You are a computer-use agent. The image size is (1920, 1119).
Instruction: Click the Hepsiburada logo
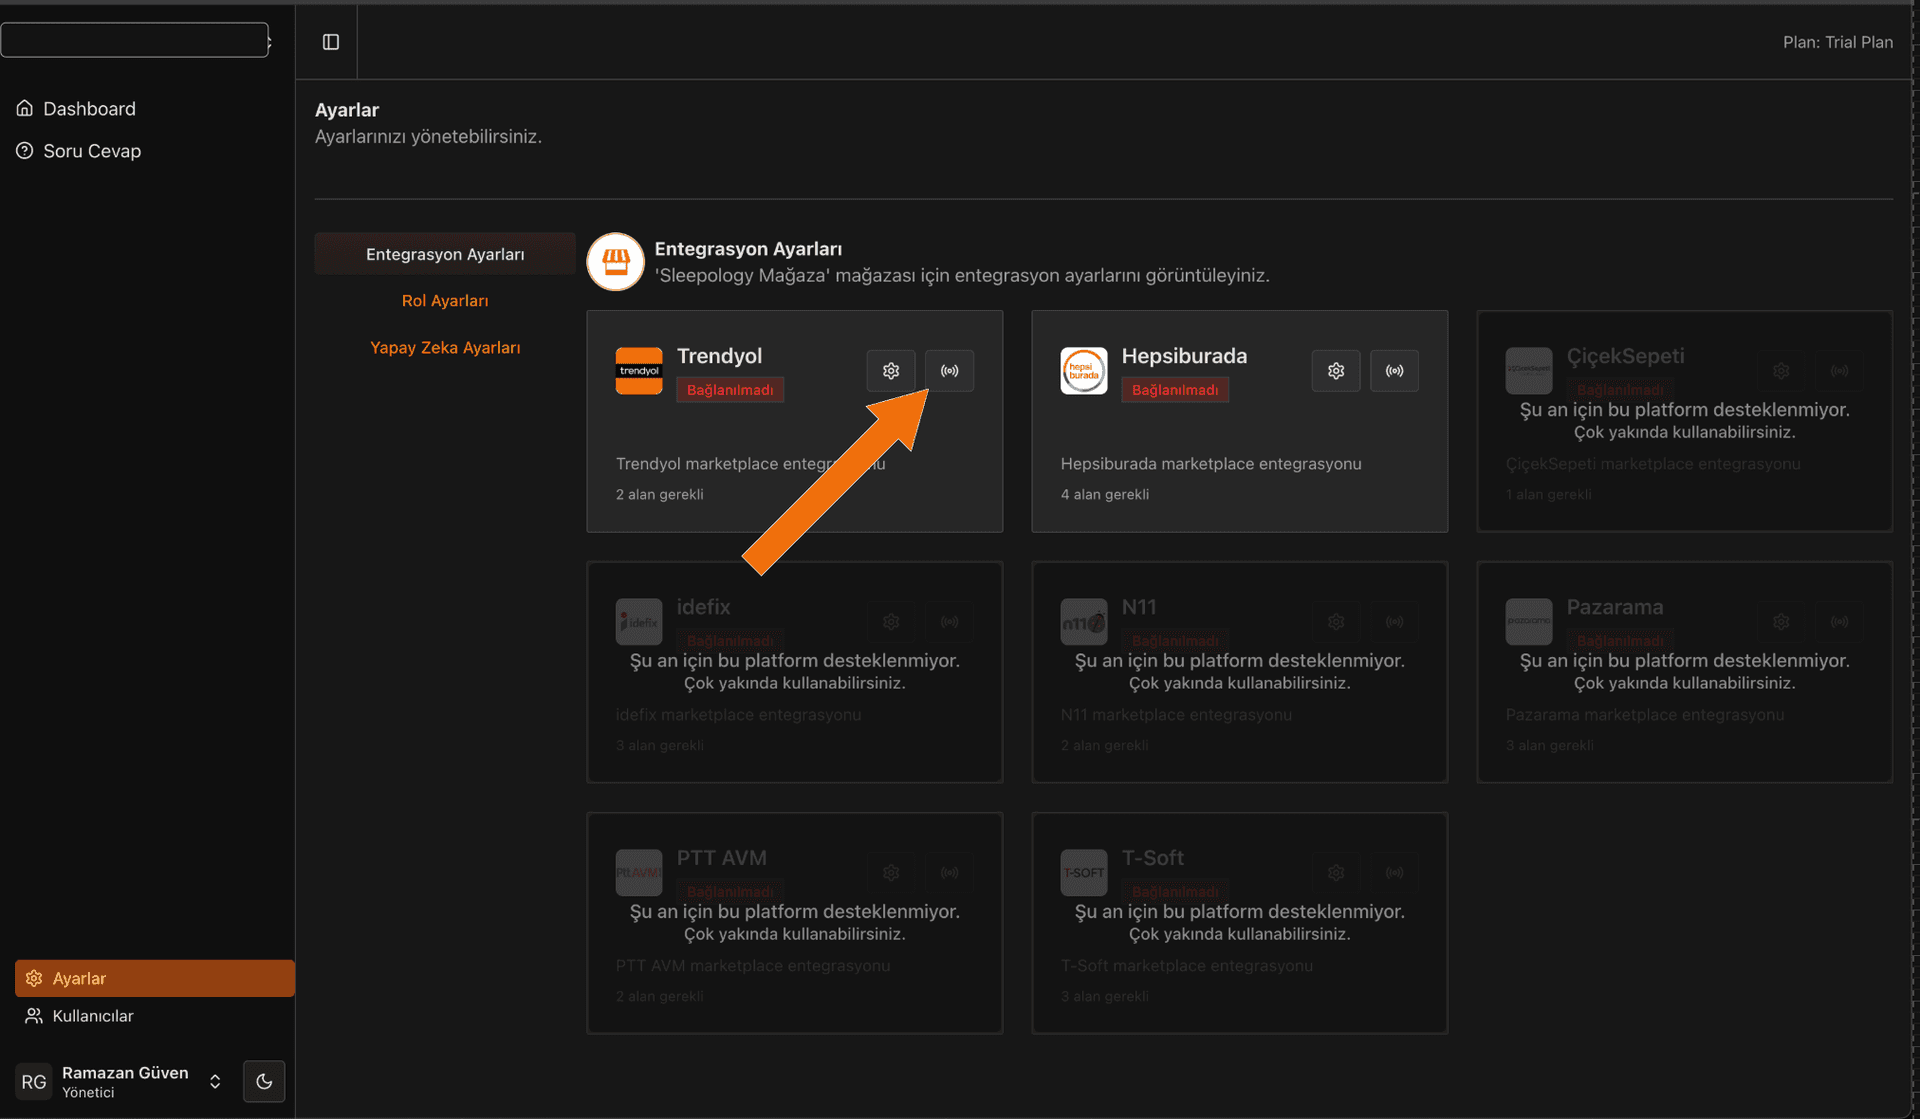tap(1083, 371)
